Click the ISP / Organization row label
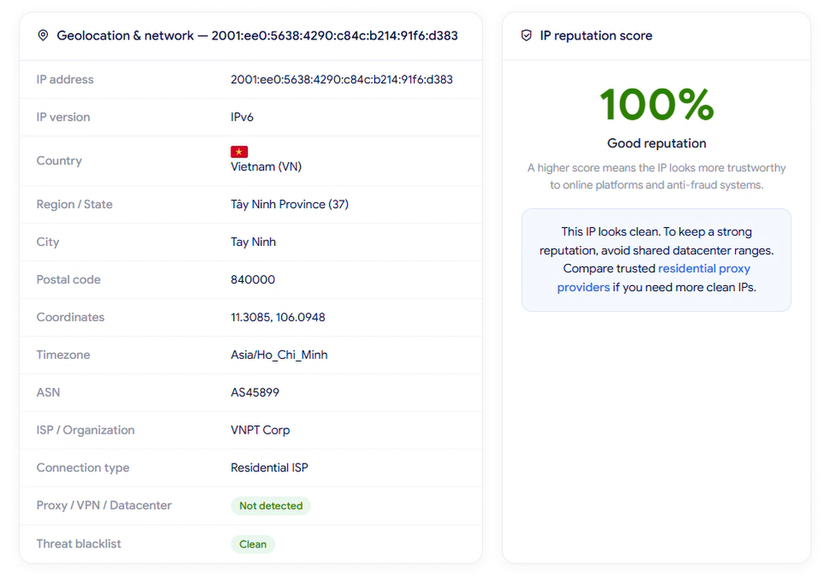830x580 pixels. tap(85, 430)
